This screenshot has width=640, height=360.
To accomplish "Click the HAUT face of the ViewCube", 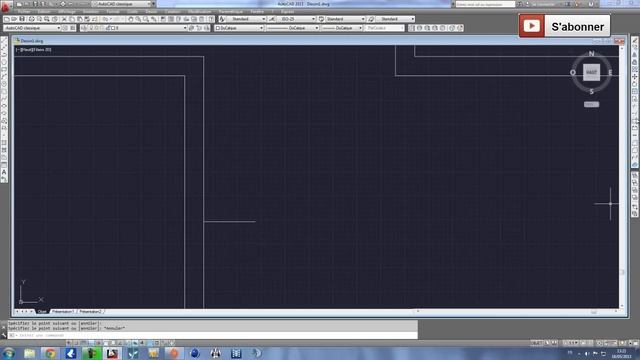I will click(x=591, y=72).
